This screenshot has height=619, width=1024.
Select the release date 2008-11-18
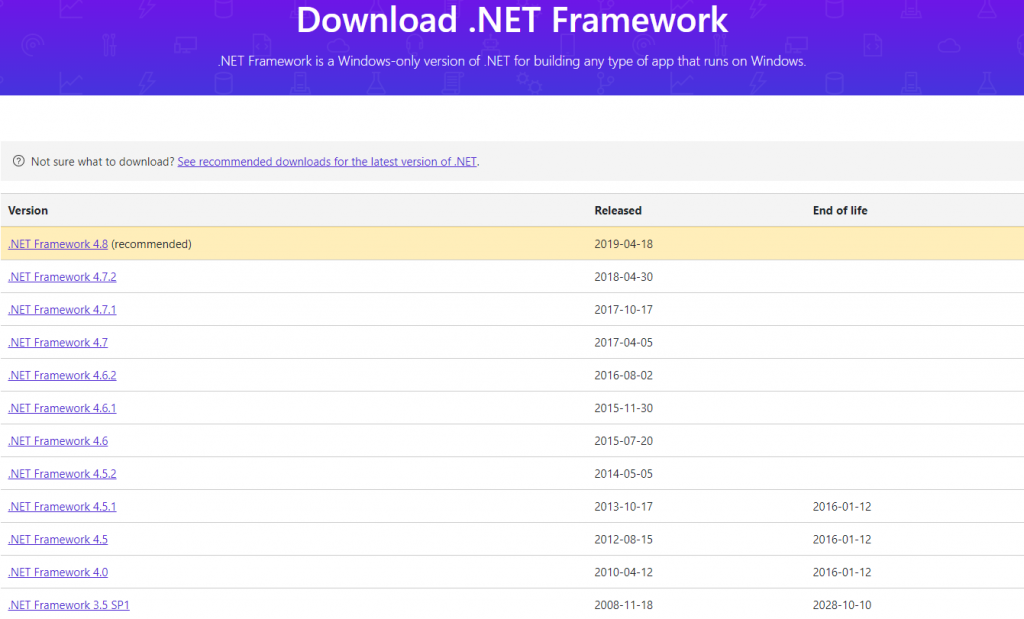(623, 605)
